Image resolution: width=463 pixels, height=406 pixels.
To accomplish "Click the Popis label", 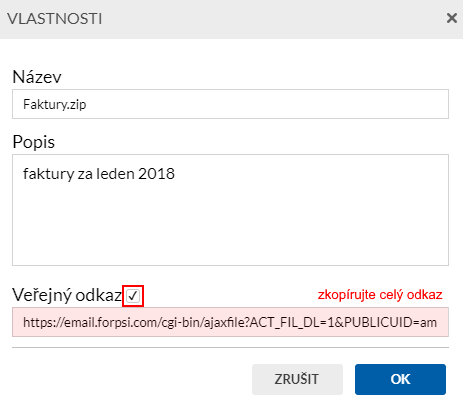I will [34, 142].
